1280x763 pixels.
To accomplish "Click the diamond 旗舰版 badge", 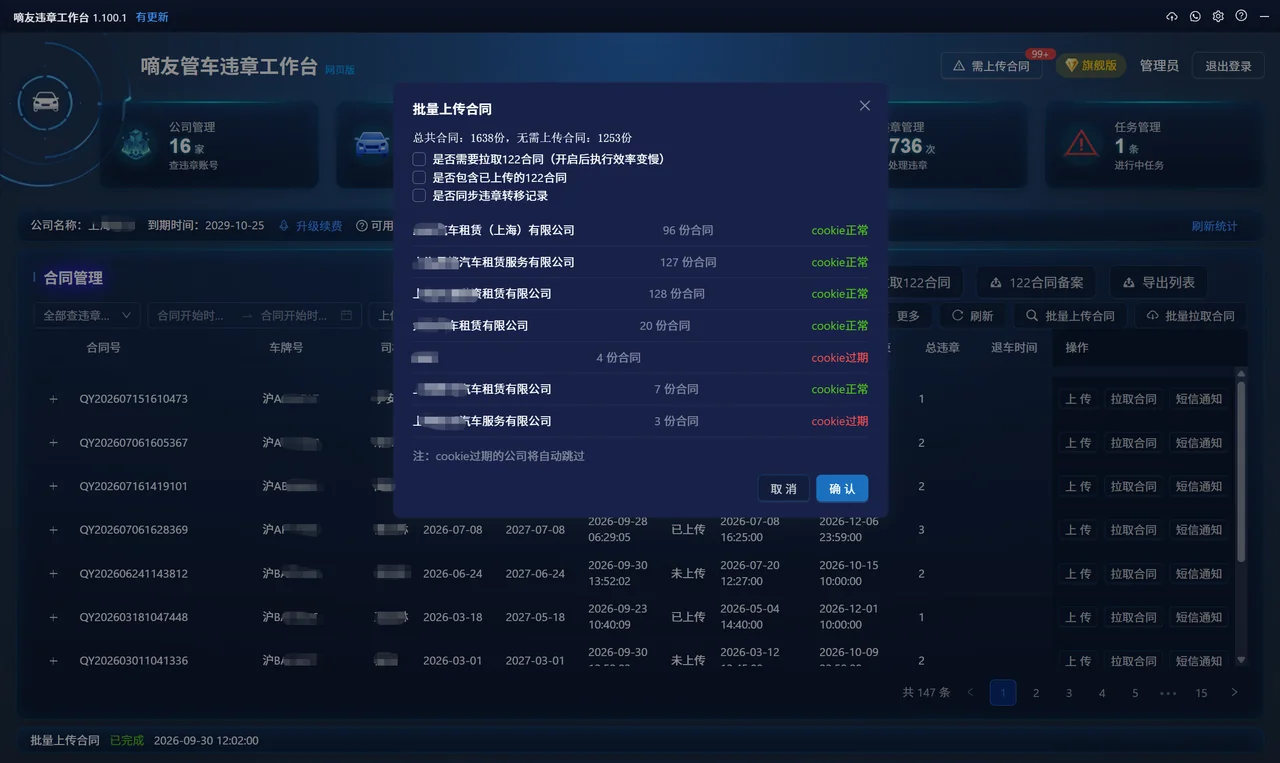I will point(1091,65).
